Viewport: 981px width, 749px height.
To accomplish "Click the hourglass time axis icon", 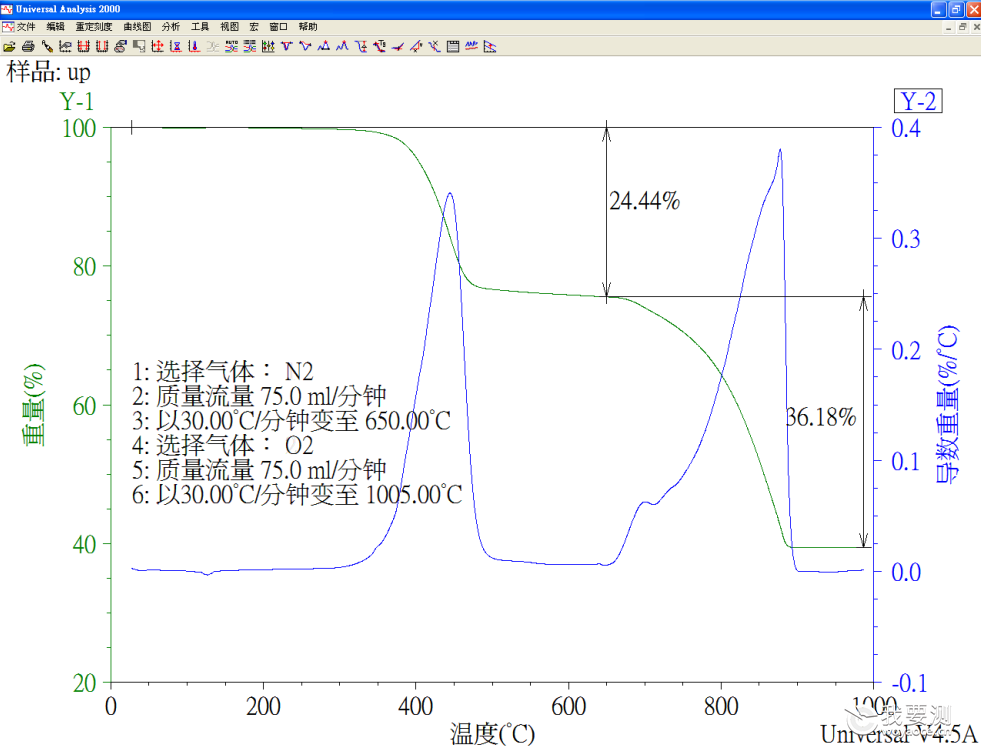I will [x=176, y=46].
